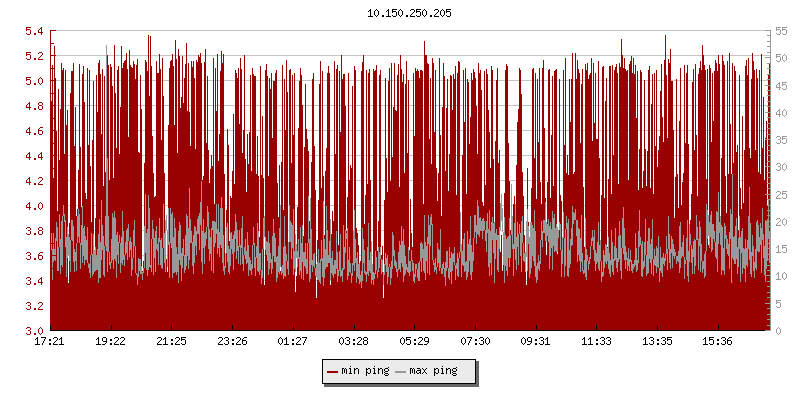The width and height of the screenshot is (800, 400).
Task: Select the min ping legend label
Action: click(365, 371)
